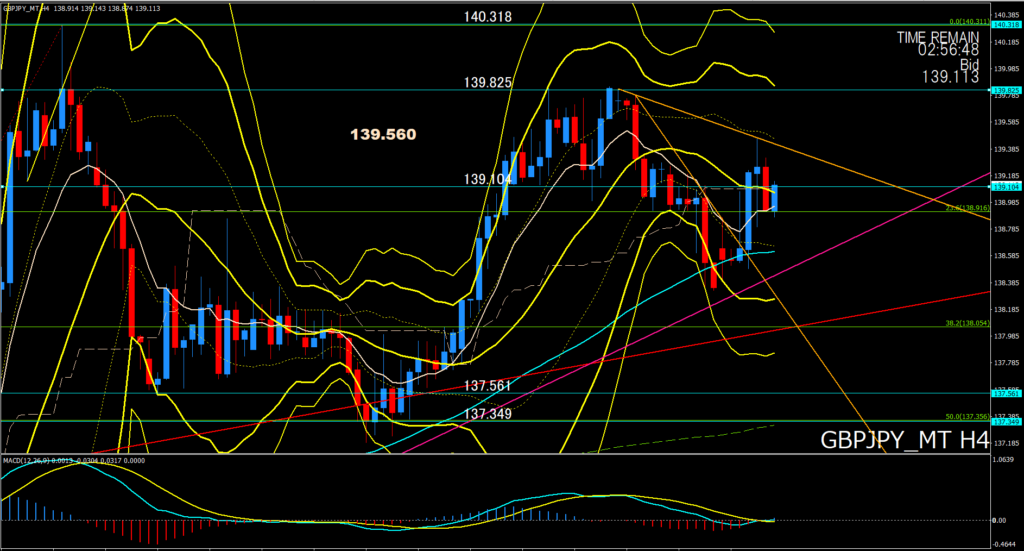Click the cyan 137.561 price axis tag
The width and height of the screenshot is (1024, 551).
(1006, 394)
